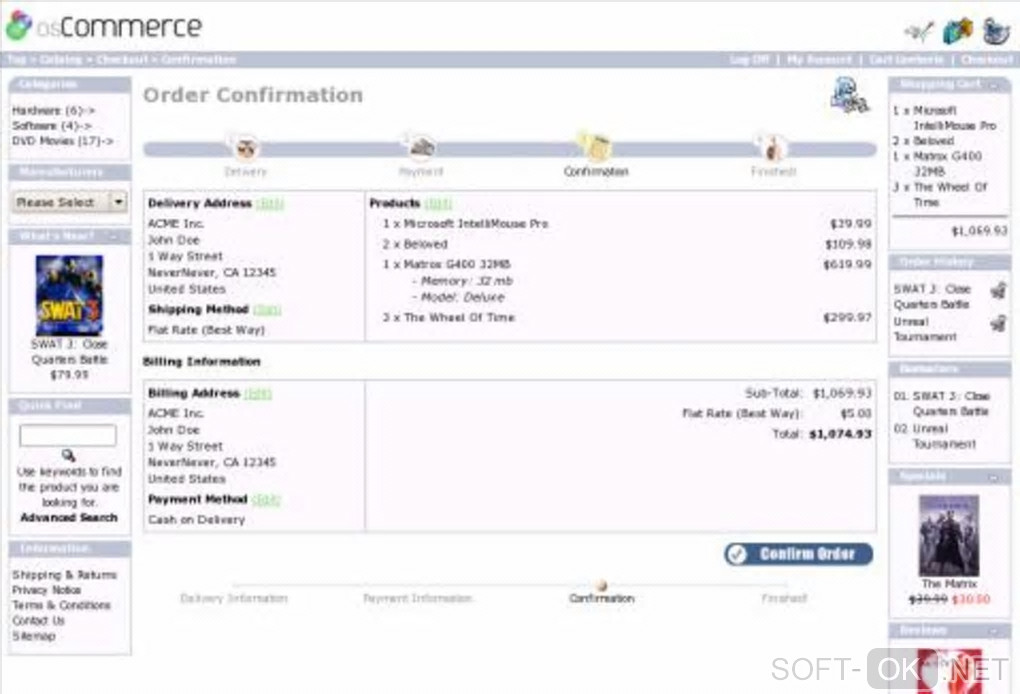
Task: Click the $1,074.93 total amount
Action: coord(840,434)
